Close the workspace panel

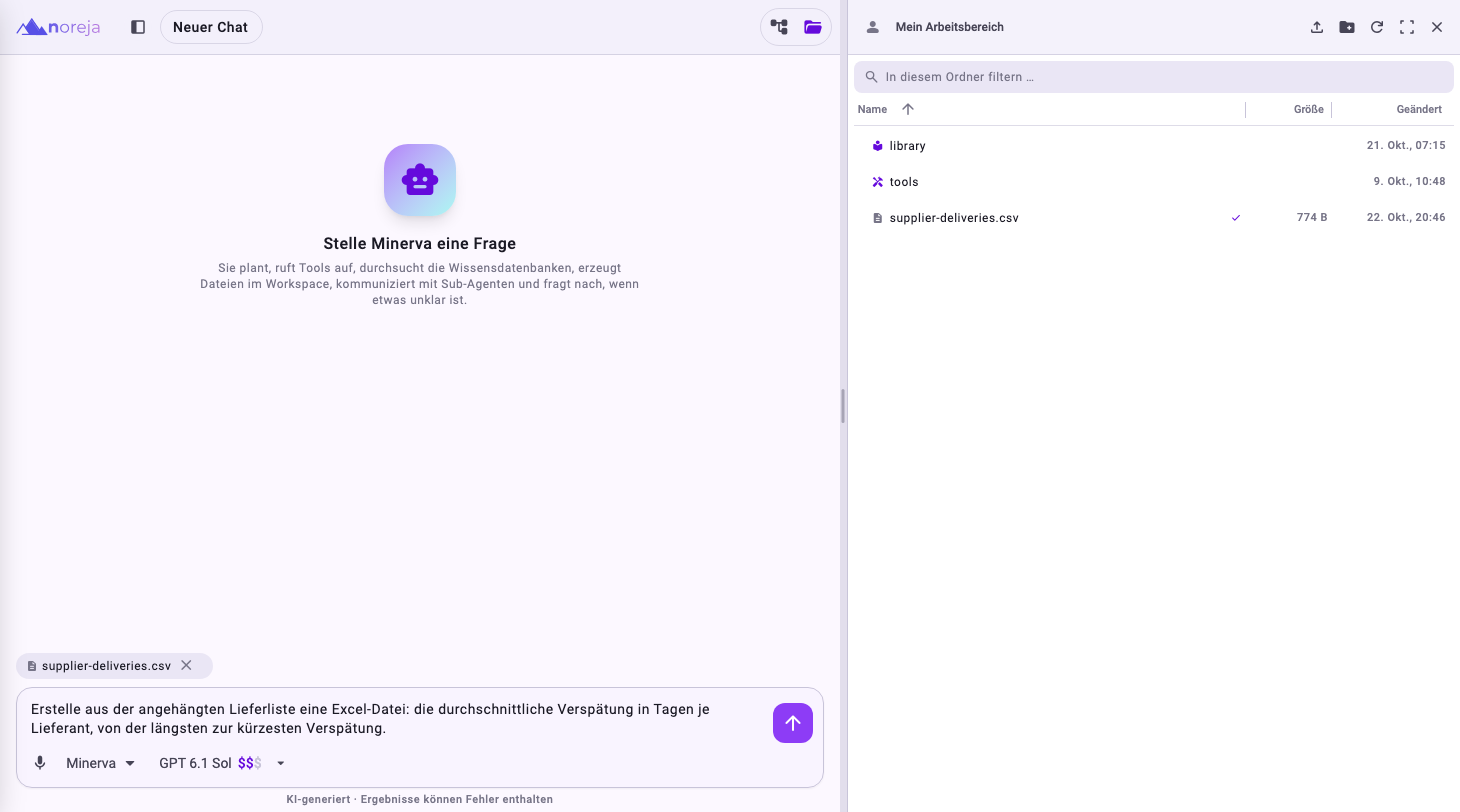[1437, 27]
